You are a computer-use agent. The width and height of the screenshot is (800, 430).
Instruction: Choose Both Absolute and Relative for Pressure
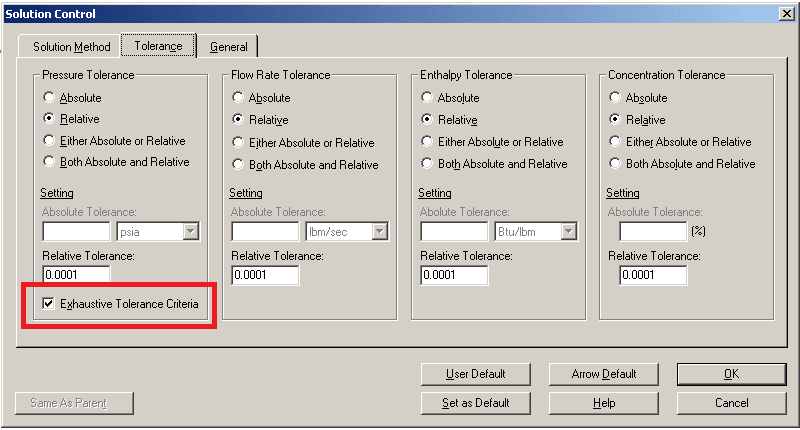[116, 162]
